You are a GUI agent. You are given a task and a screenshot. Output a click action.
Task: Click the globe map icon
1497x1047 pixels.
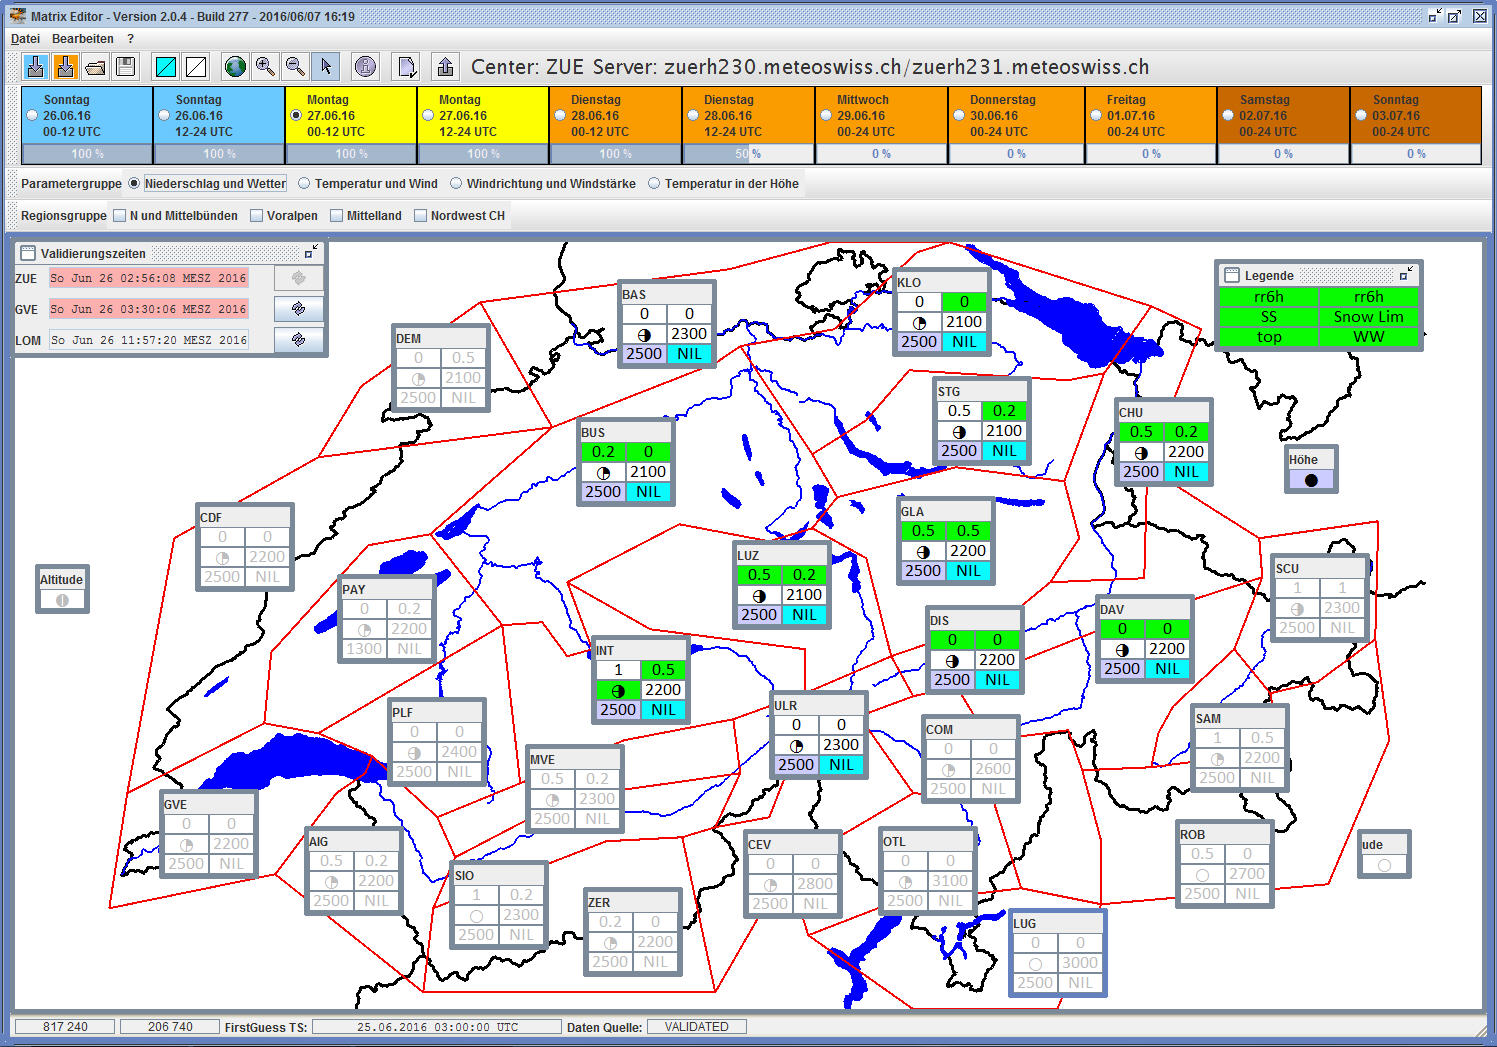[x=235, y=67]
